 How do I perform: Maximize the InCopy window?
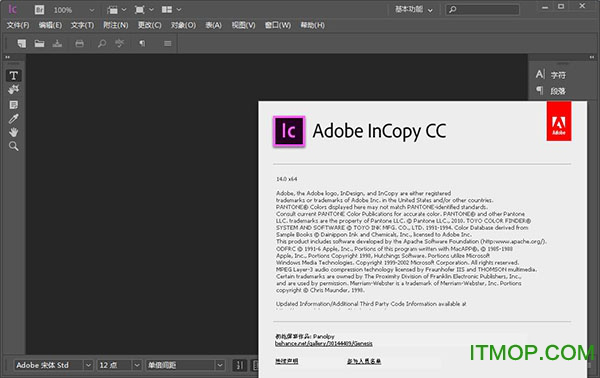[x=561, y=7]
